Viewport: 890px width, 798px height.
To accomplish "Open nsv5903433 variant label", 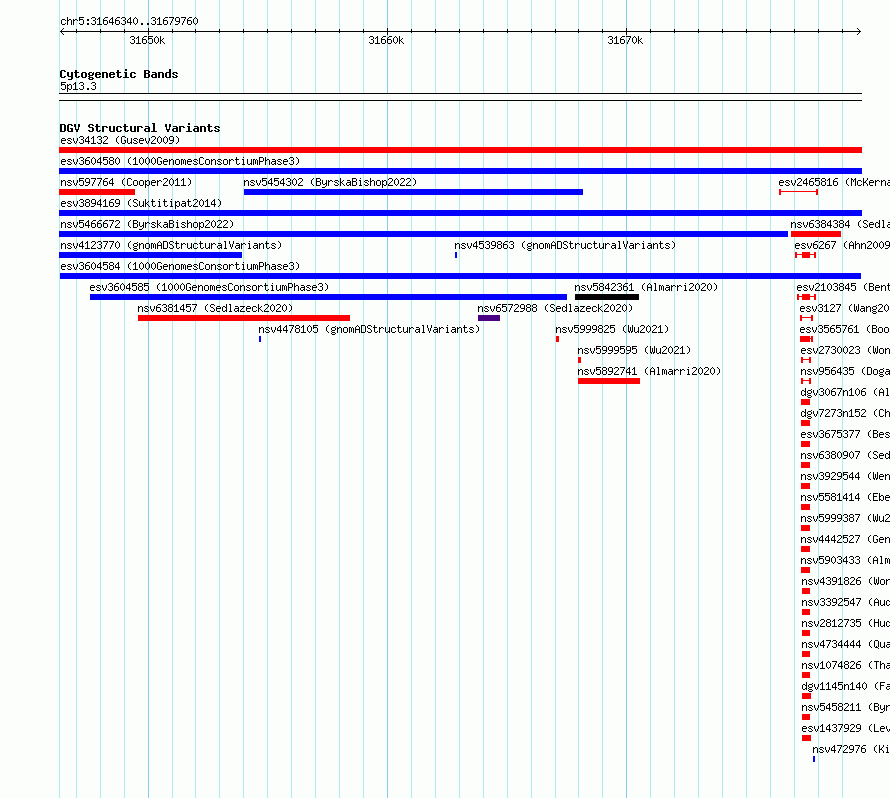I will (x=845, y=560).
